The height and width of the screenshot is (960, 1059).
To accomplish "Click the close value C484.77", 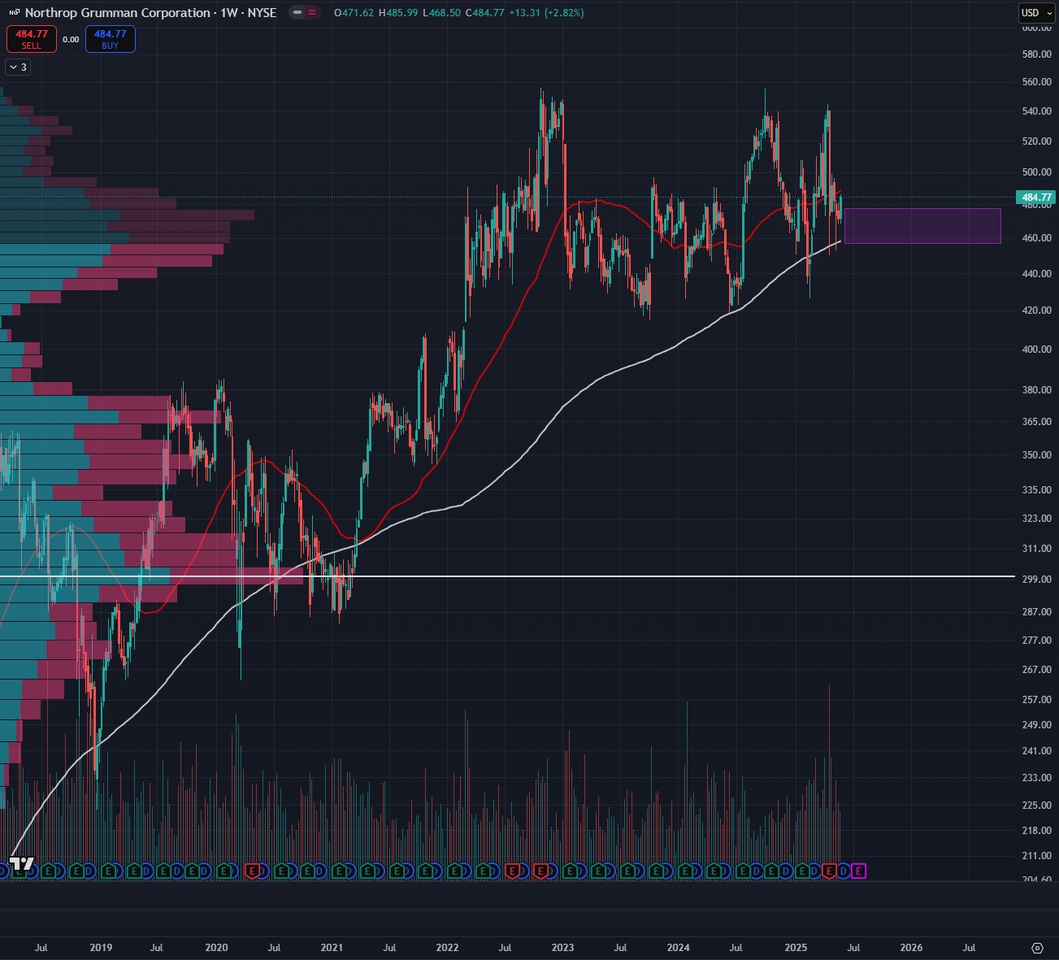I will [485, 12].
